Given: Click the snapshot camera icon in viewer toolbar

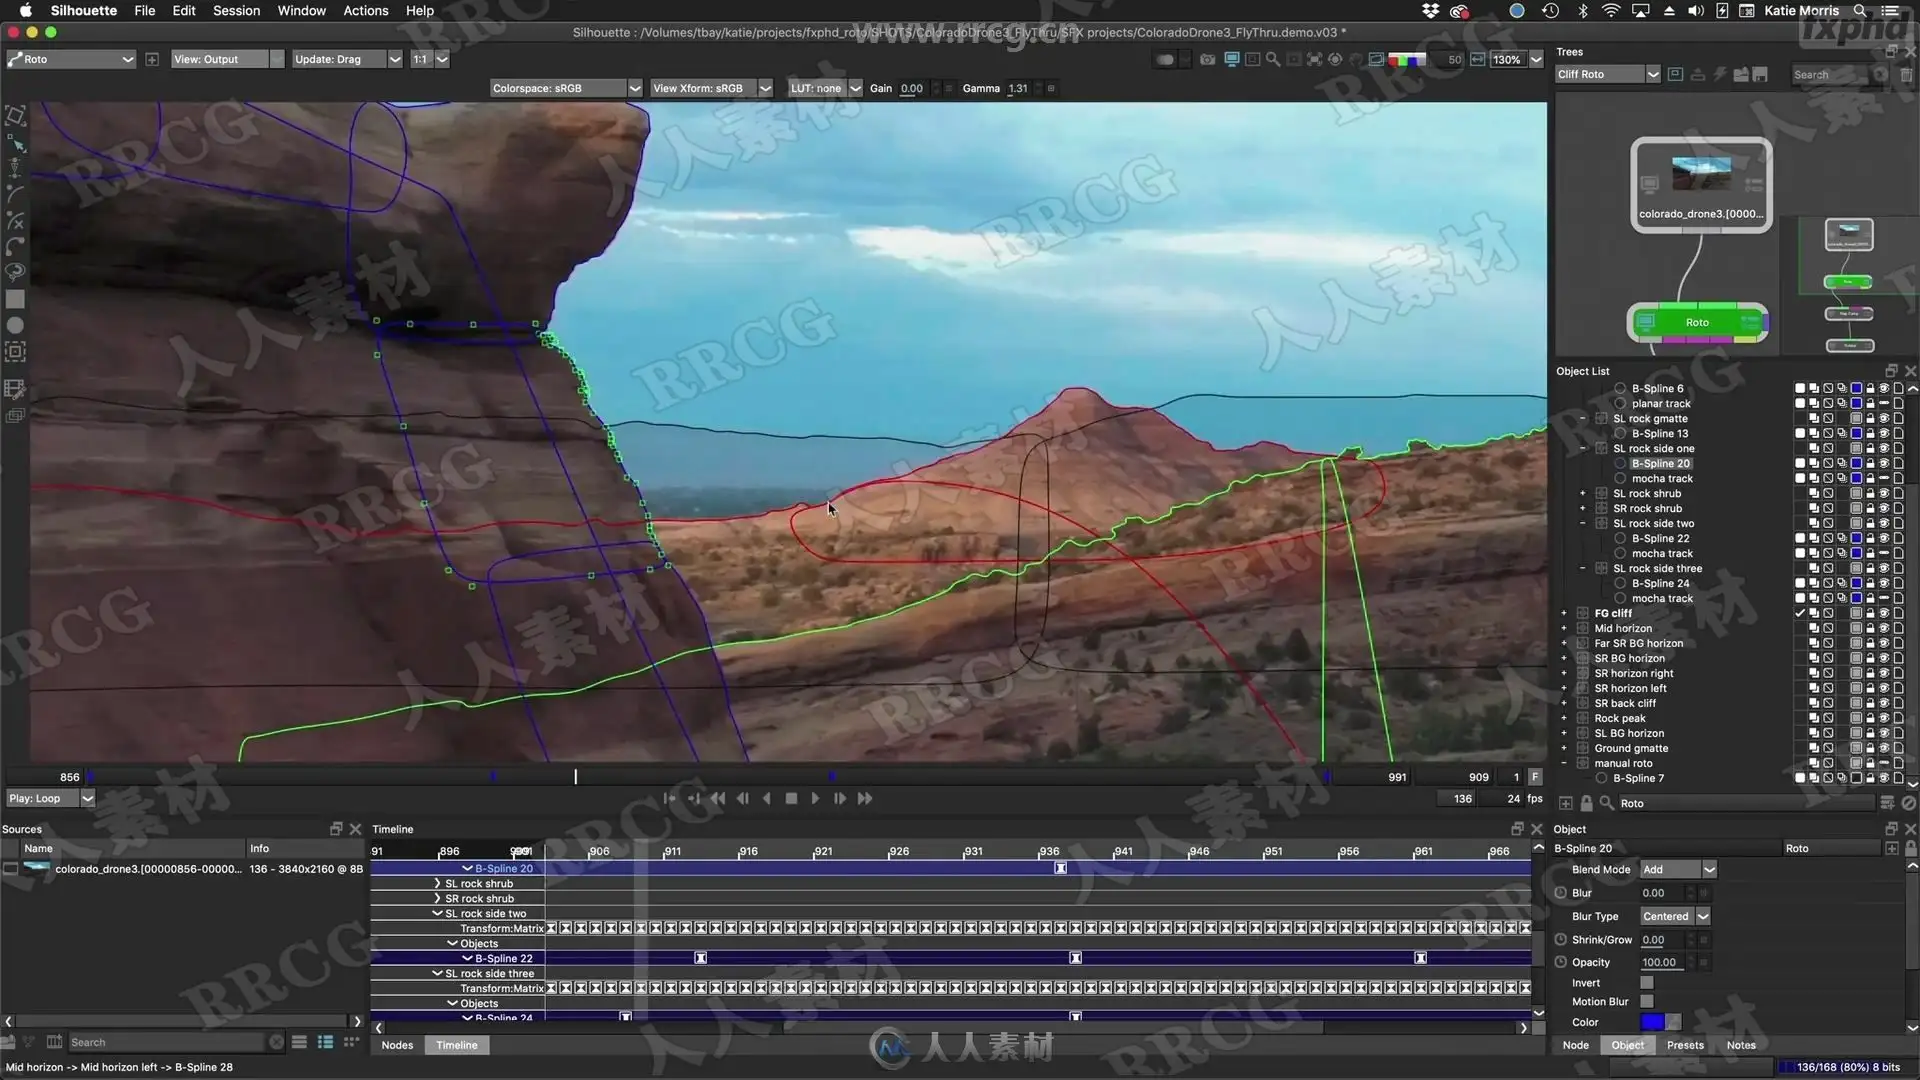Looking at the screenshot, I should click(1208, 59).
